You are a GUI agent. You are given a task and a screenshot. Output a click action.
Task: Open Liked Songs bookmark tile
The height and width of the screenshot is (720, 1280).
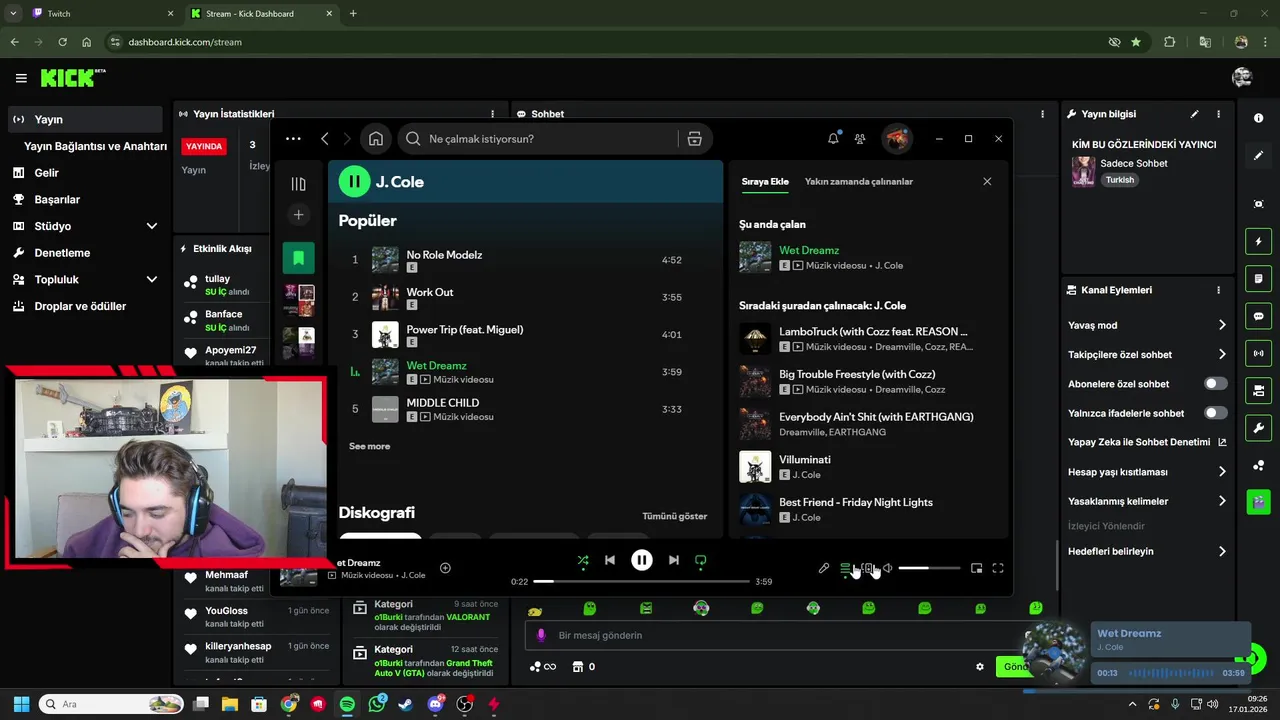pyautogui.click(x=298, y=258)
